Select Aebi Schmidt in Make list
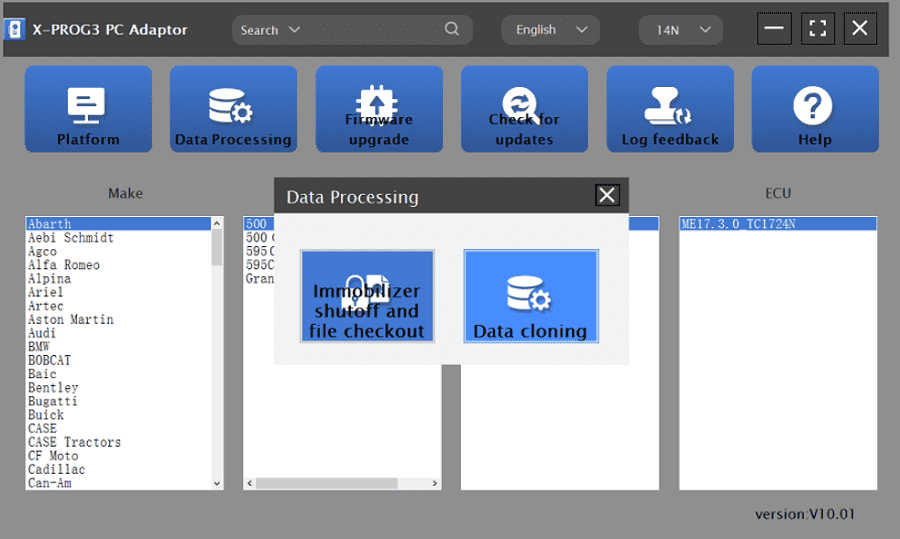900x539 pixels. (118, 238)
